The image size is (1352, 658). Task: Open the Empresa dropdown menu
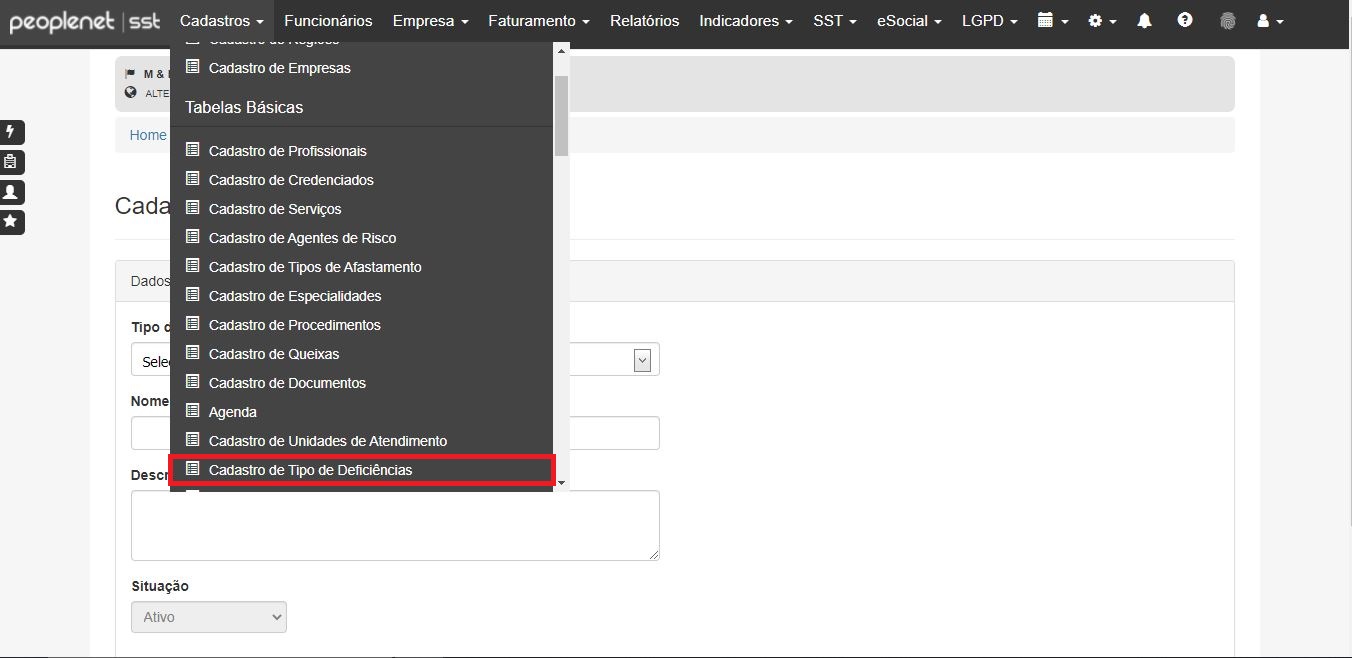click(430, 20)
